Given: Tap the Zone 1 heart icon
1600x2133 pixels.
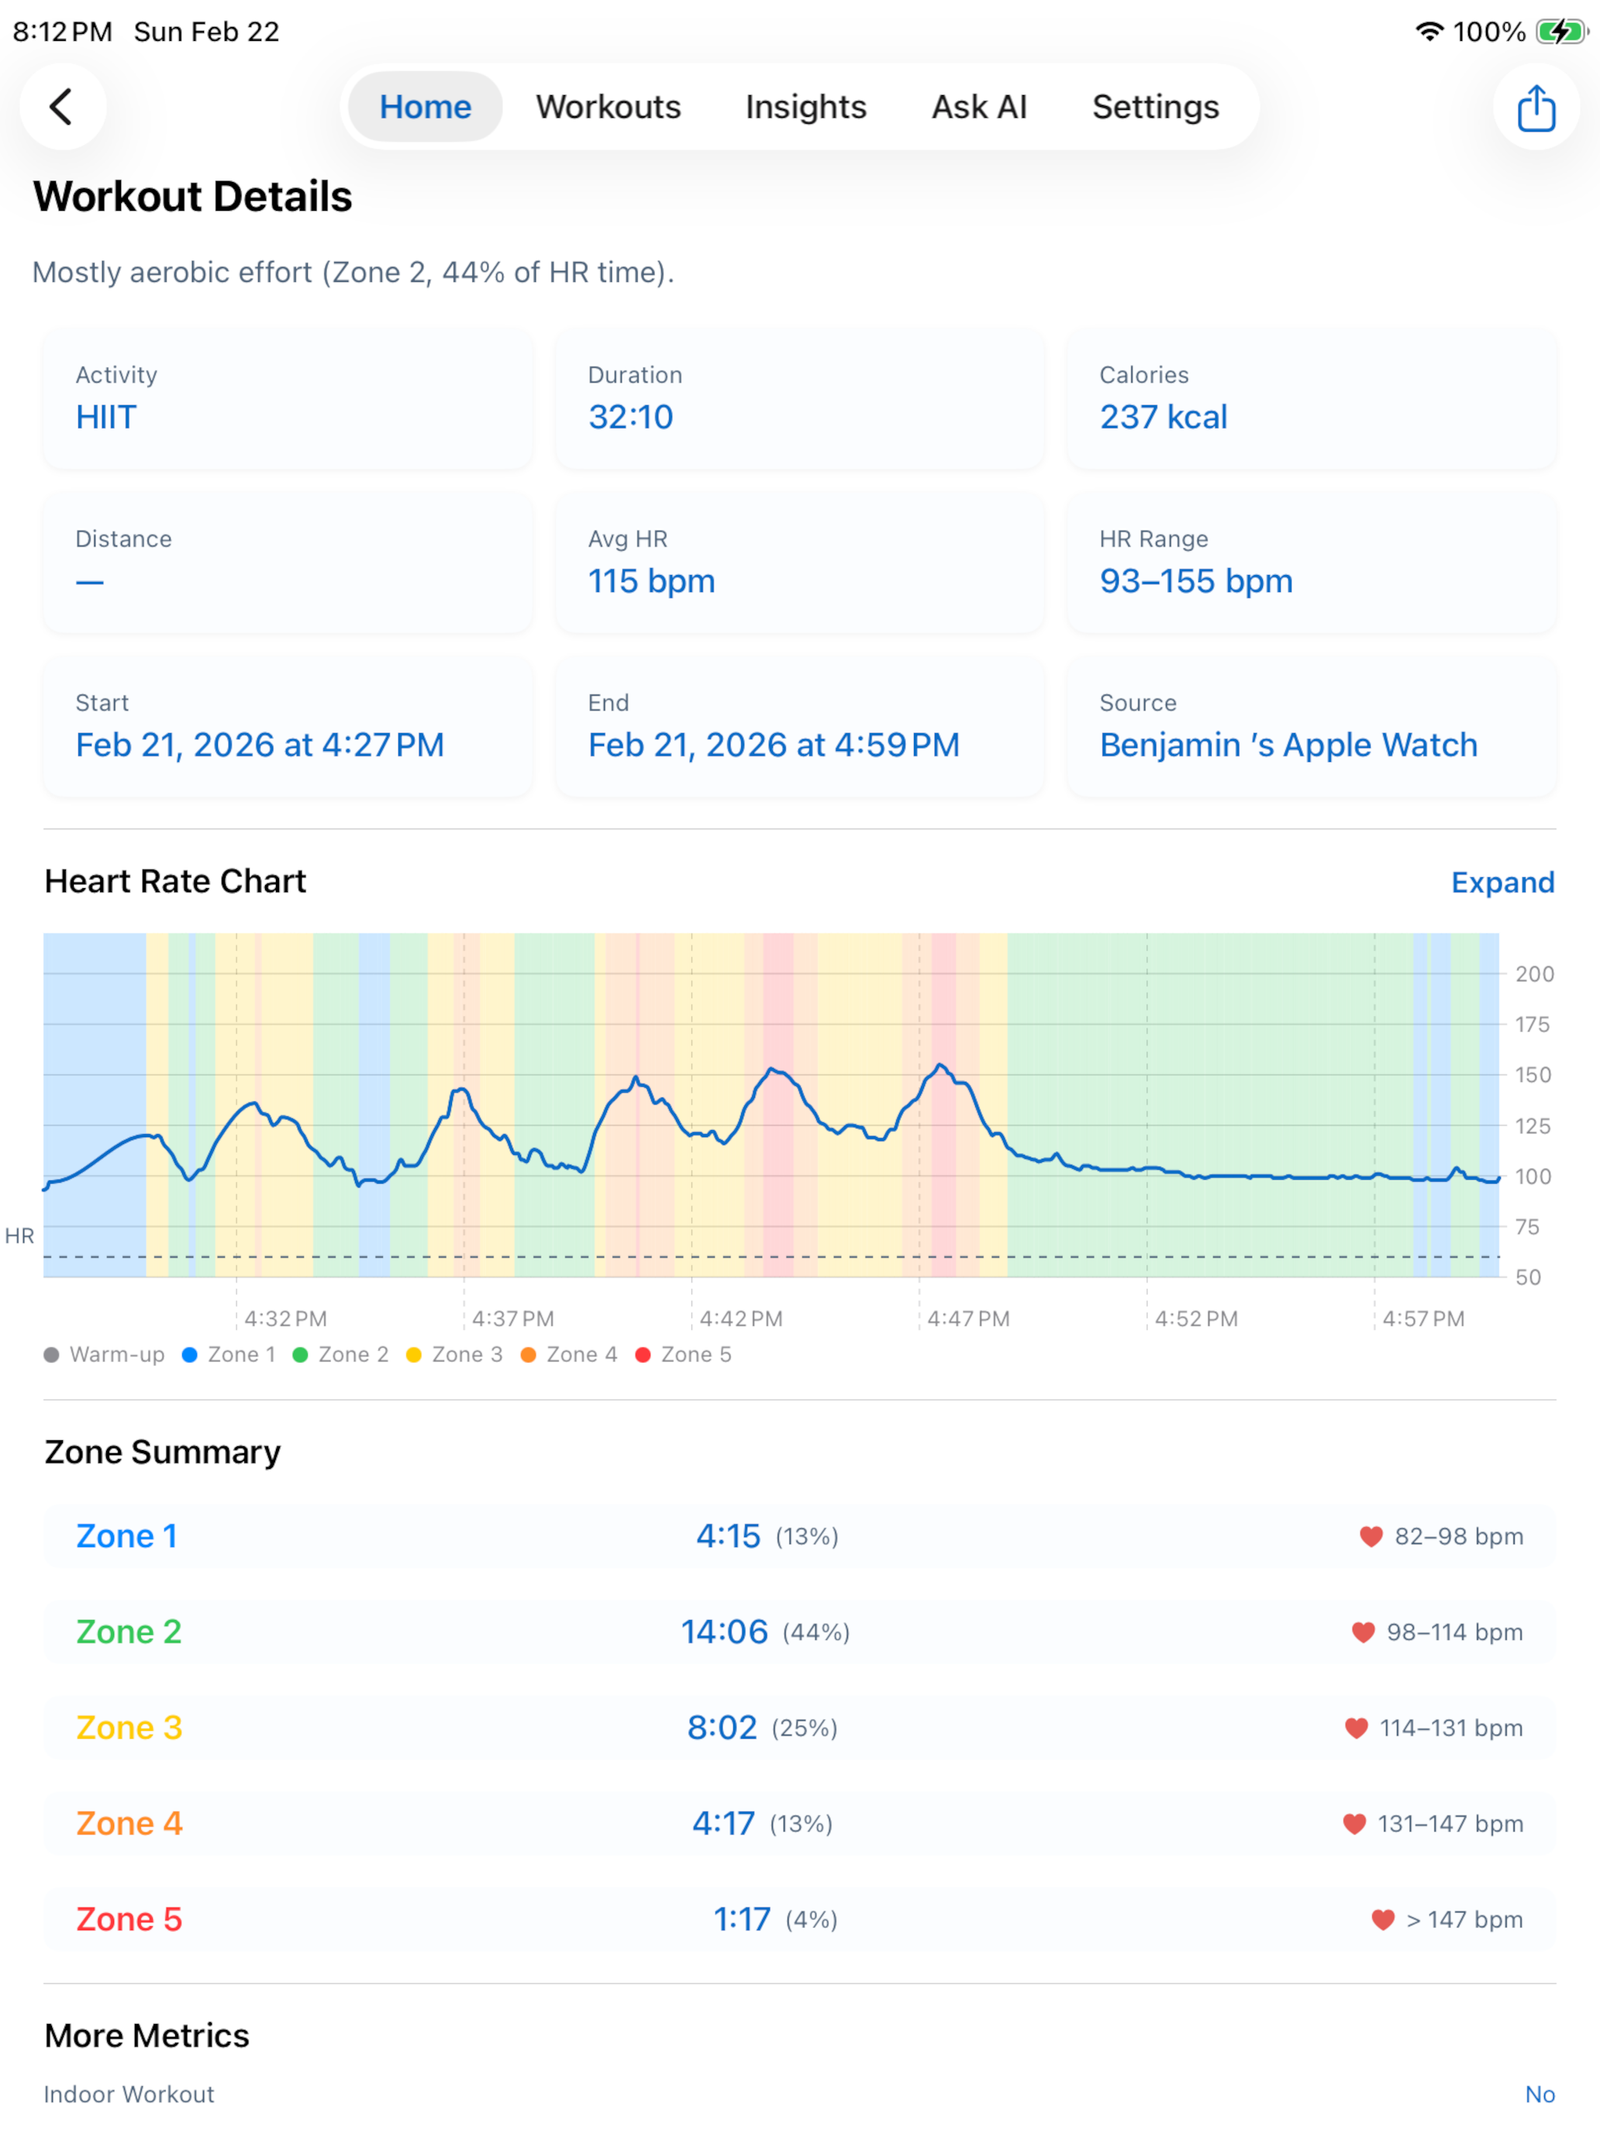Looking at the screenshot, I should coord(1370,1536).
